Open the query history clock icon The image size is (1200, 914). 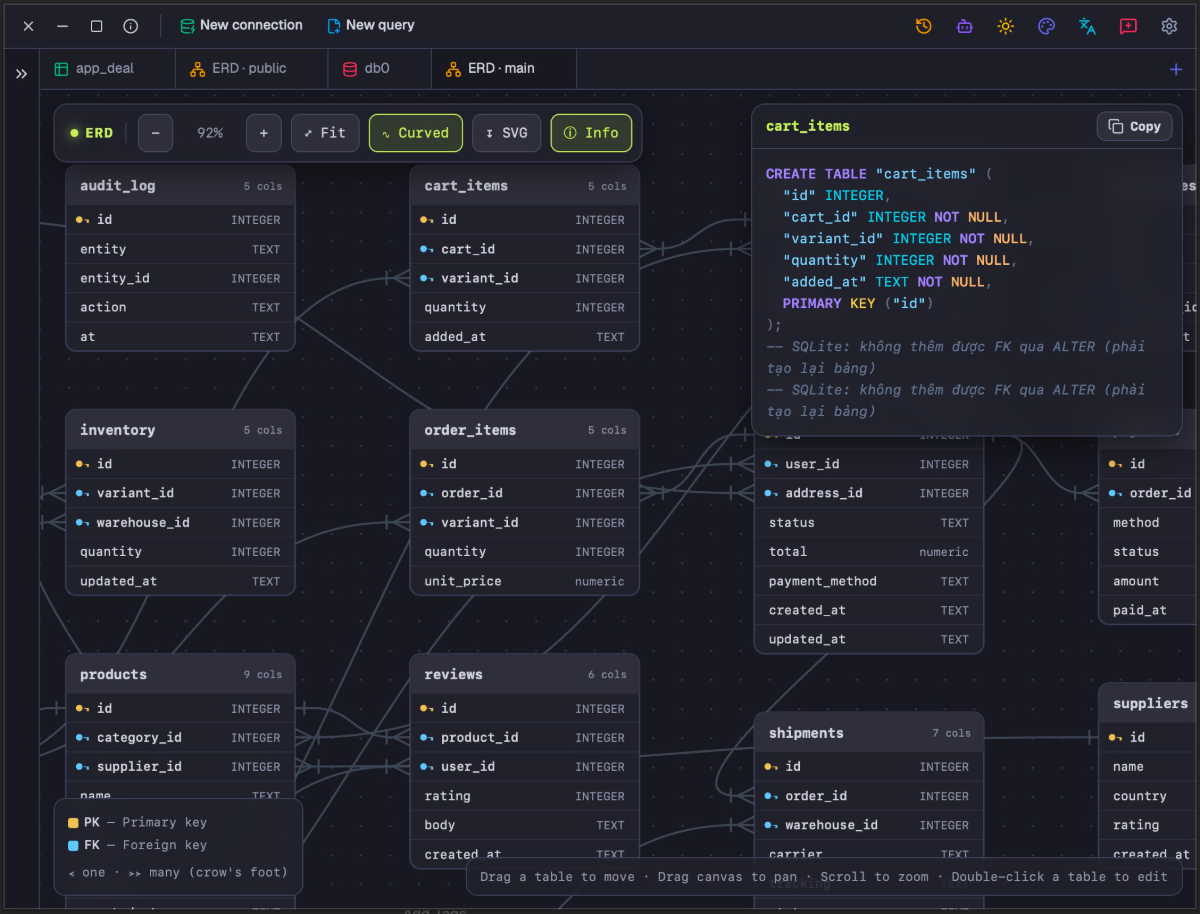click(x=924, y=26)
